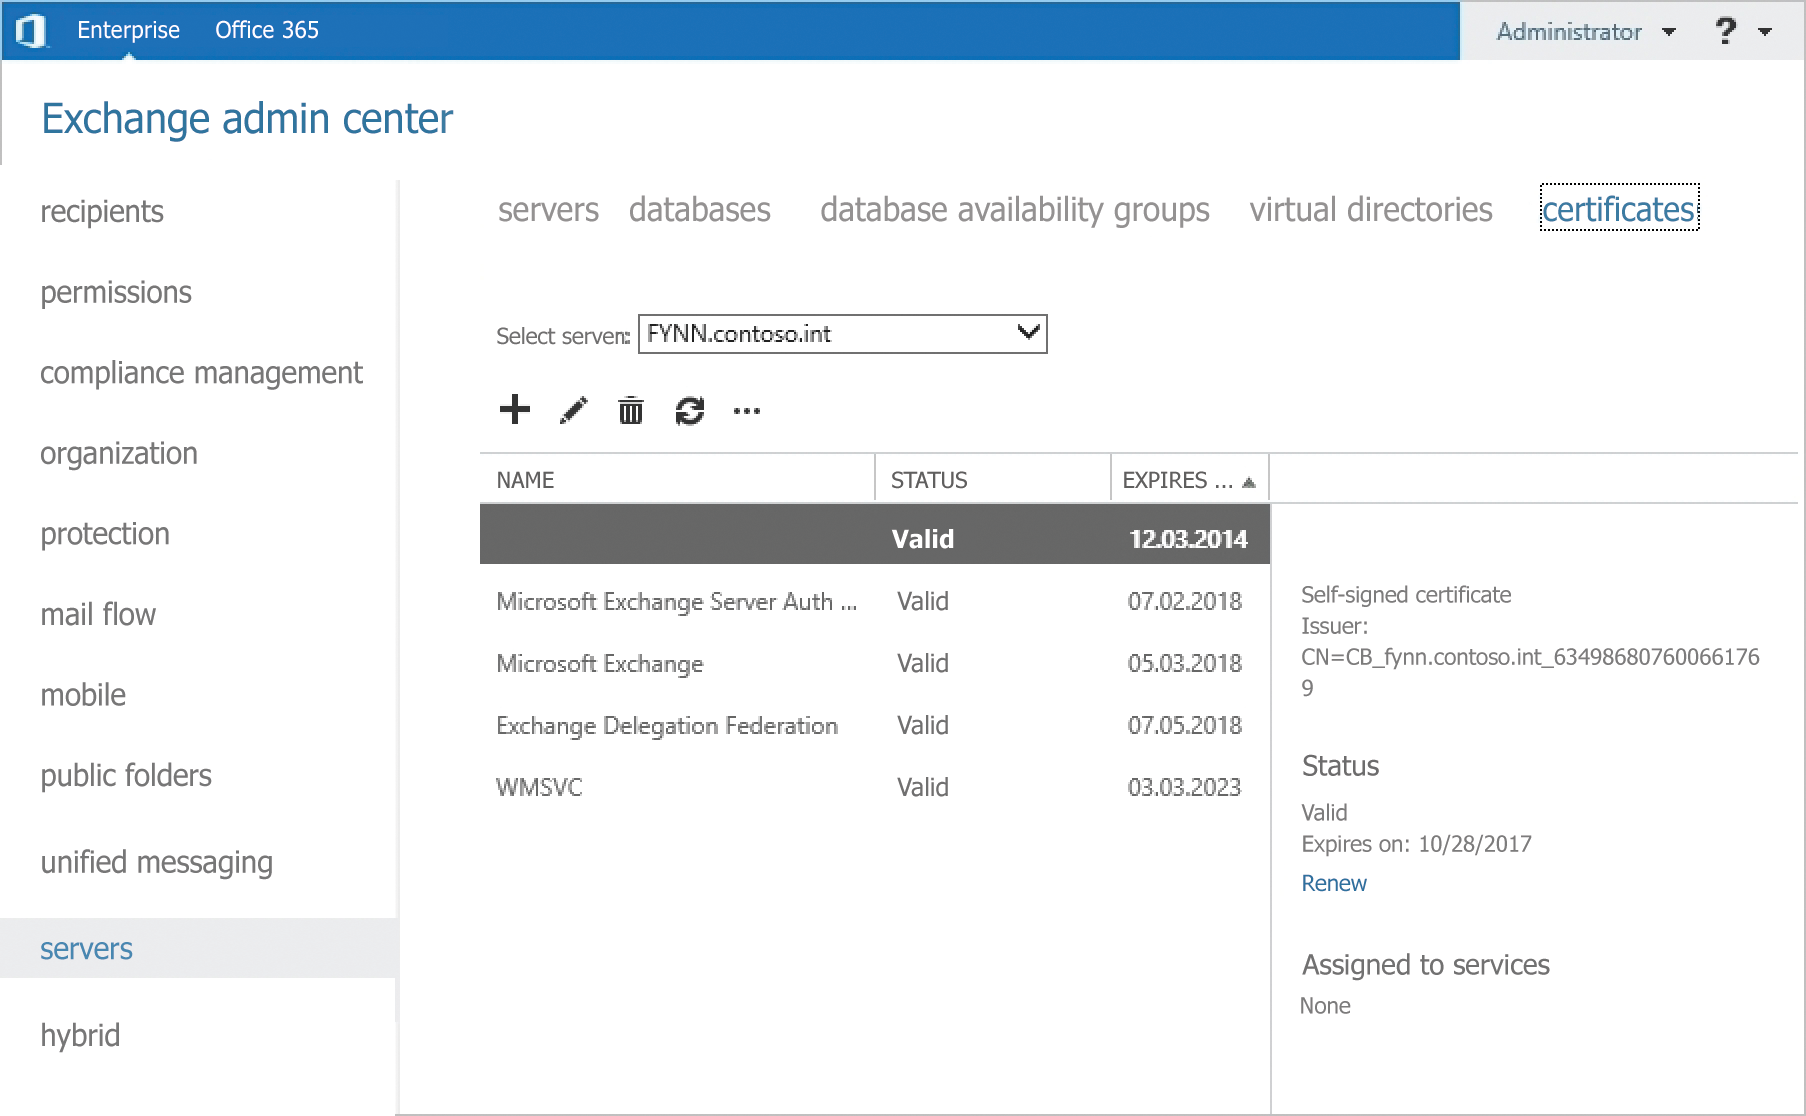Click the refresh icon above the certificate list

pos(689,410)
